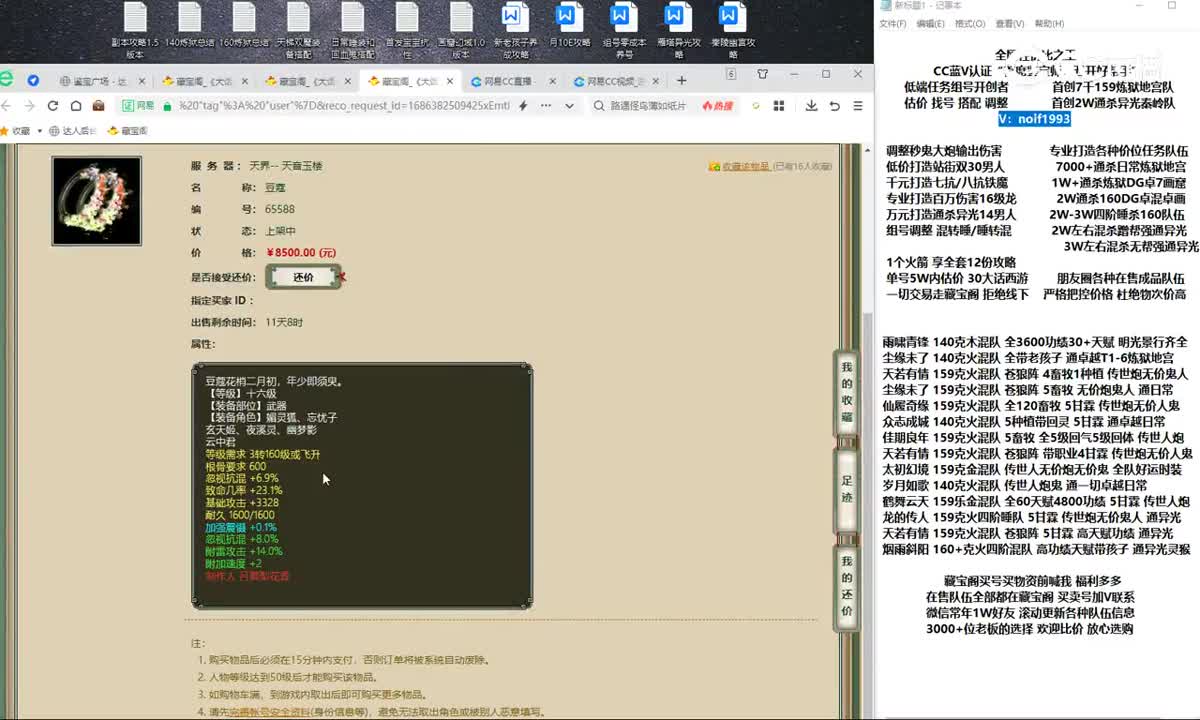Image resolution: width=1200 pixels, height=720 pixels.
Task: Open the 画壁幻域1.0版本 desktop file
Action: tap(460, 30)
